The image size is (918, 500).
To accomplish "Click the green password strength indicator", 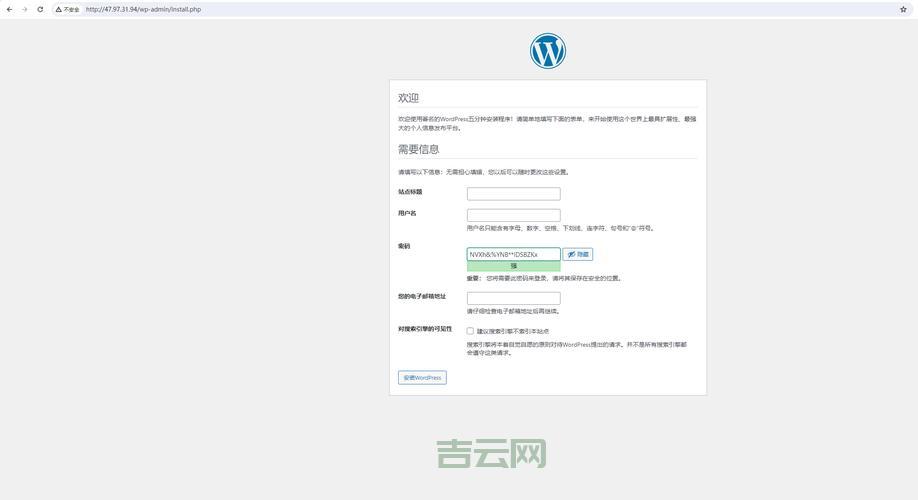I will pos(513,266).
